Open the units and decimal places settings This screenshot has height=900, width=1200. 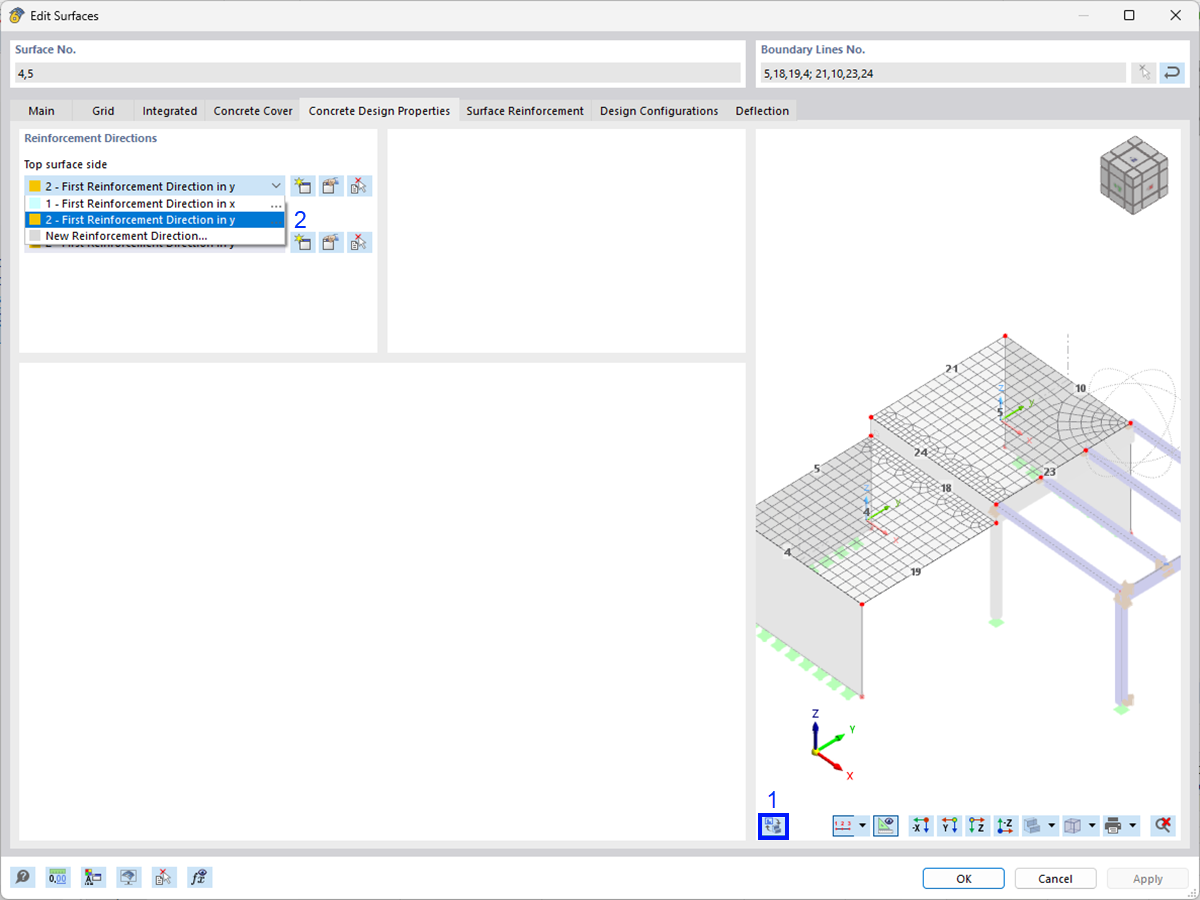(x=57, y=877)
